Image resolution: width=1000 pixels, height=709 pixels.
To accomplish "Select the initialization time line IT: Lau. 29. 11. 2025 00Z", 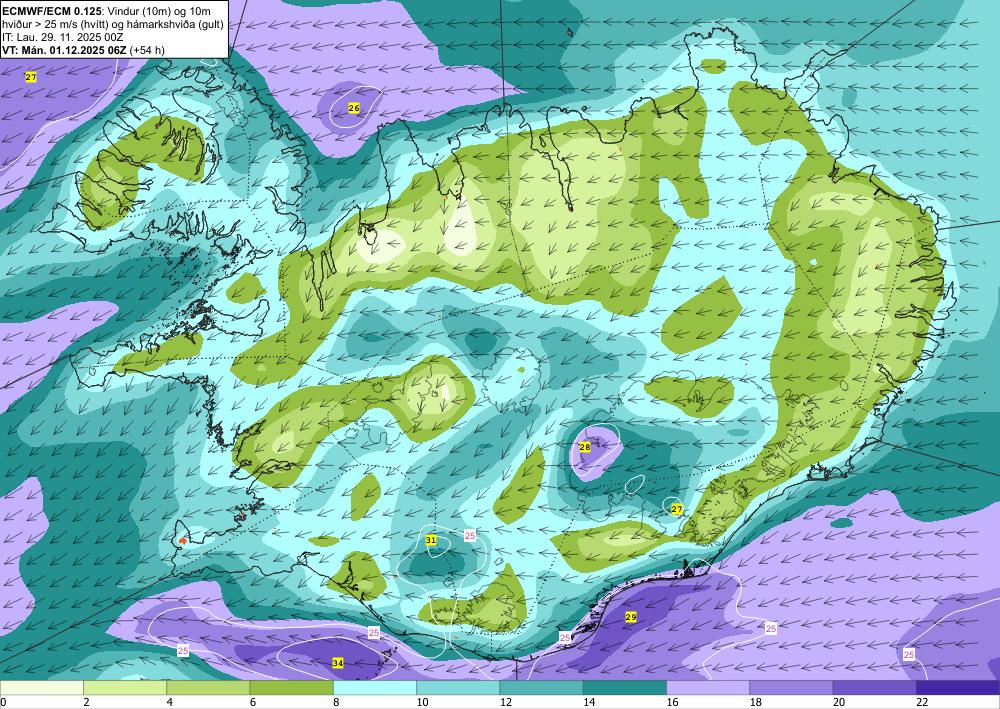I will pos(62,37).
